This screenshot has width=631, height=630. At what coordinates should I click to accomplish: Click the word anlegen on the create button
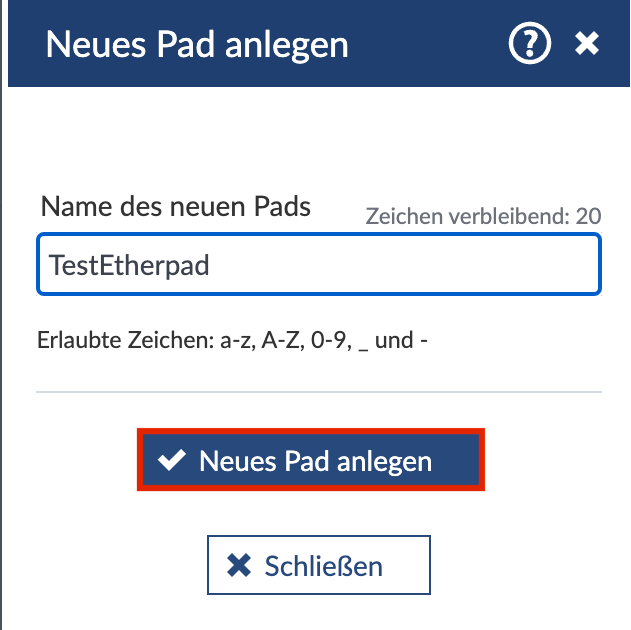(384, 461)
